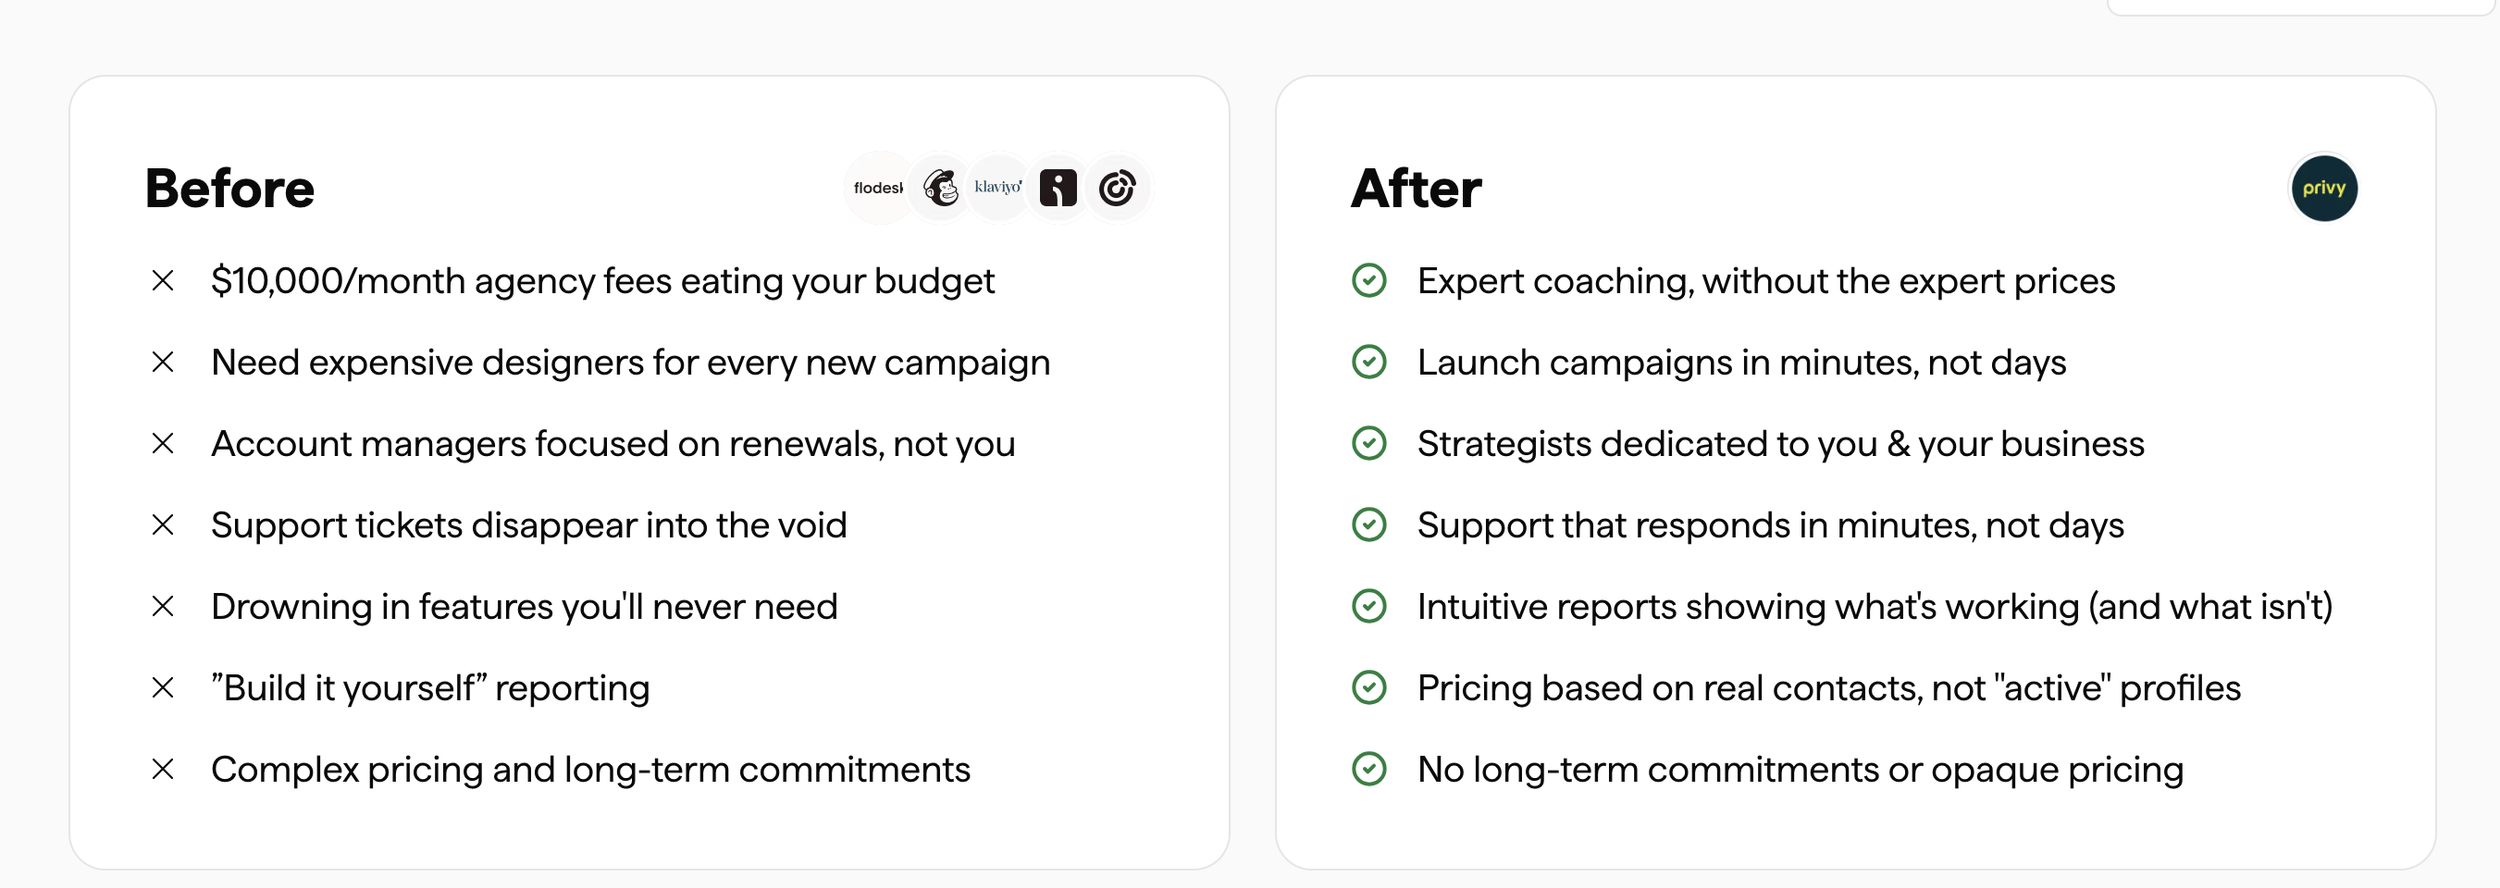
Task: Click the green checkmark beside Intuitive reports
Action: [1369, 606]
